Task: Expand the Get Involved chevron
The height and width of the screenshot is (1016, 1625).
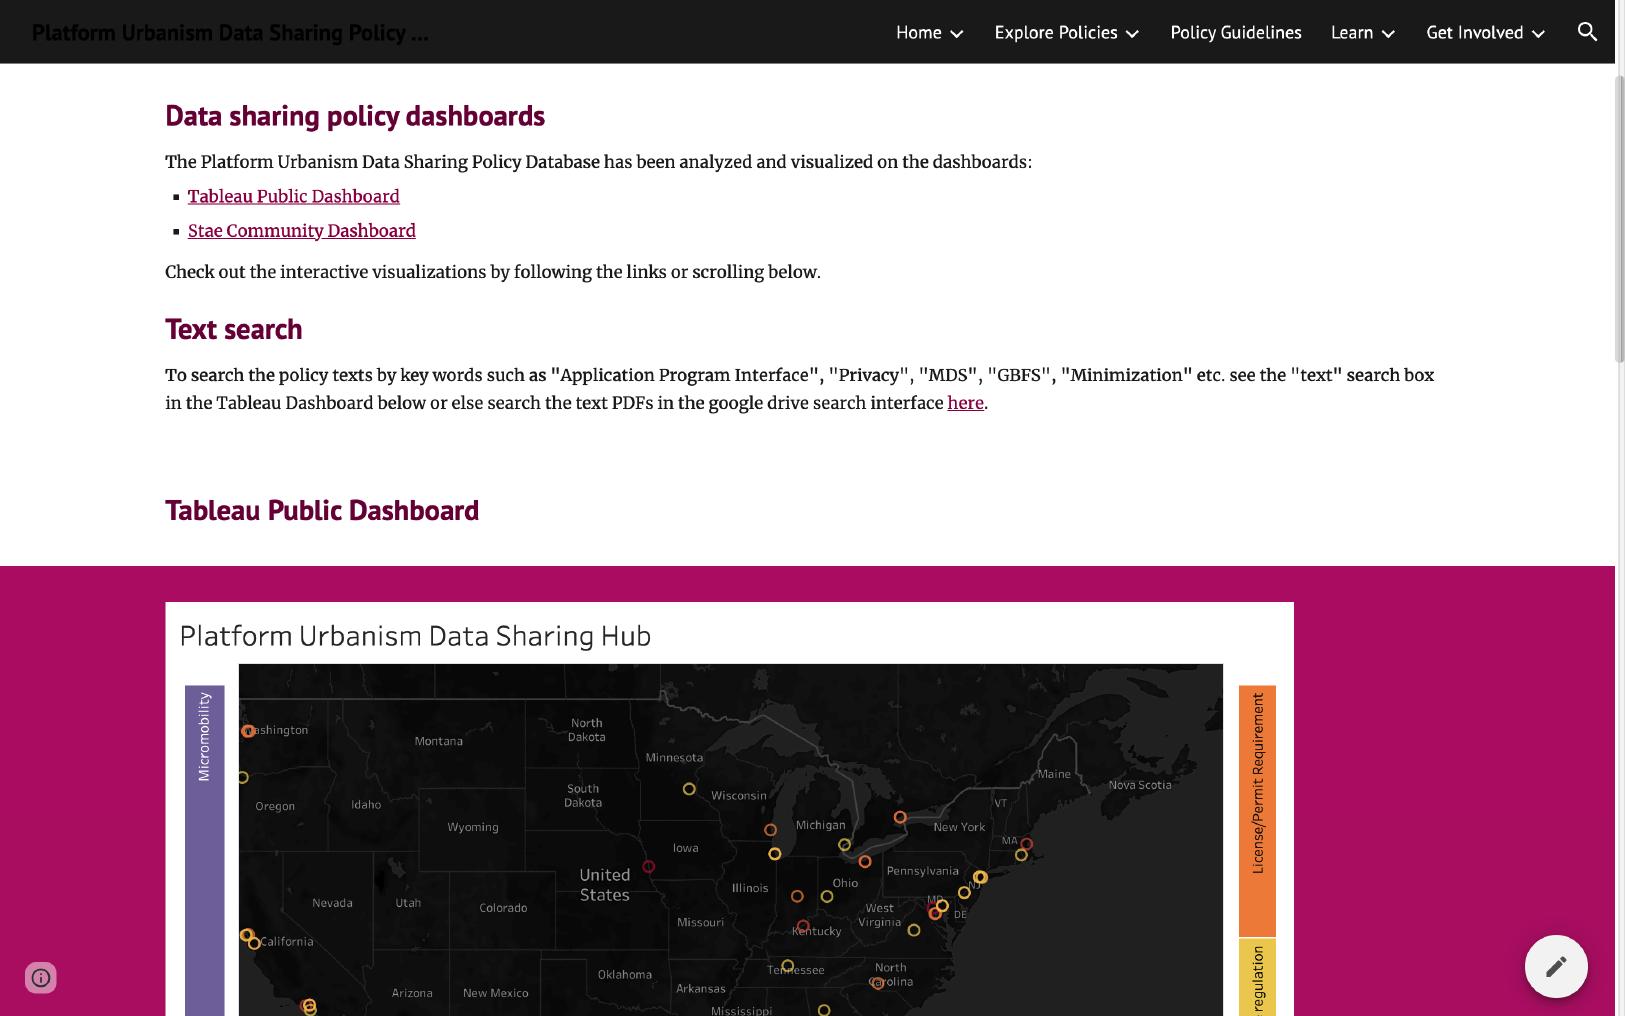Action: click(x=1538, y=33)
